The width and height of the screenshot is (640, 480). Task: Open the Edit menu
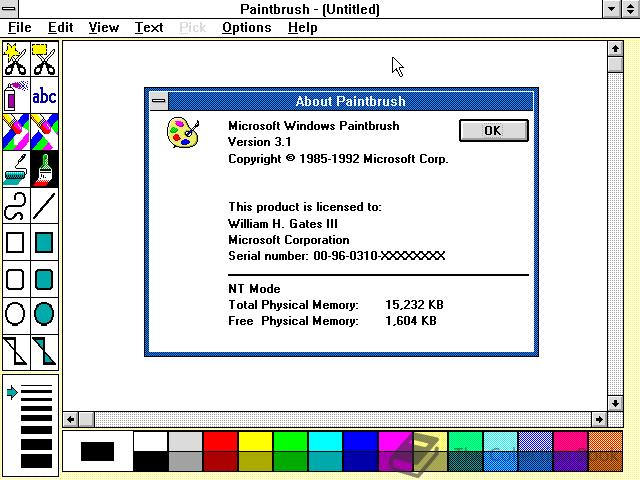60,28
